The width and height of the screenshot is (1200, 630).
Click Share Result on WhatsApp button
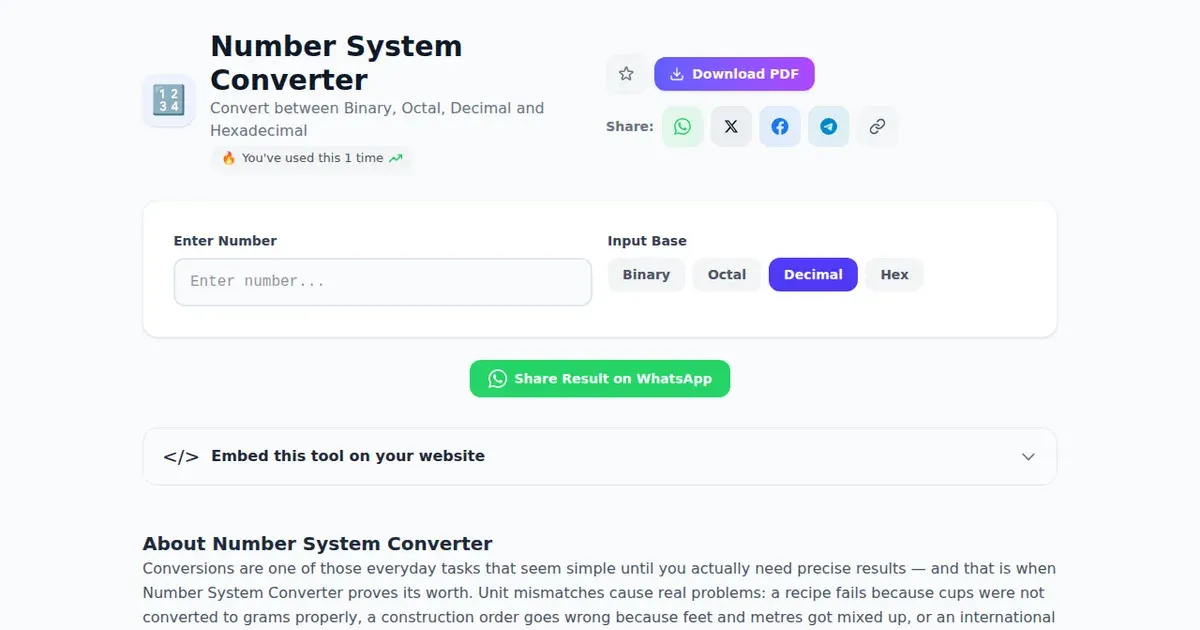[x=600, y=379]
